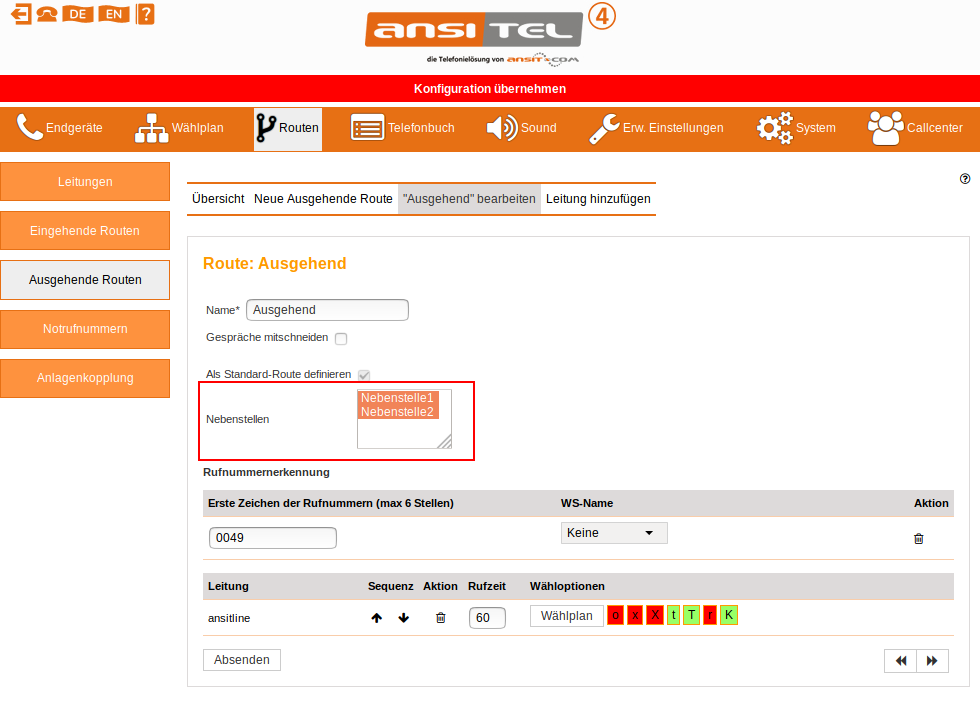Click the logout arrow icon
Screen dimensions: 980x701
(x=20, y=14)
